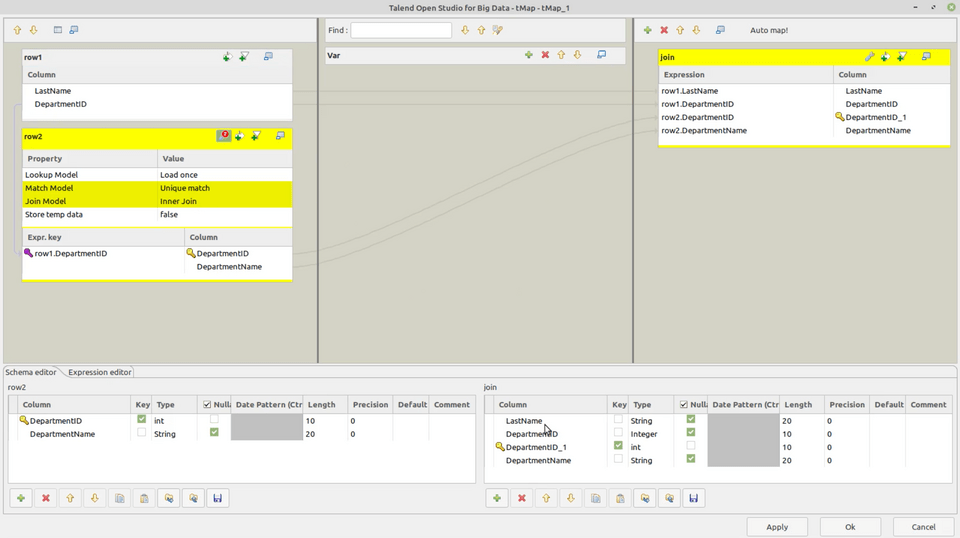Select the LastName column in the row1 table
This screenshot has width=960, height=538.
coord(53,91)
